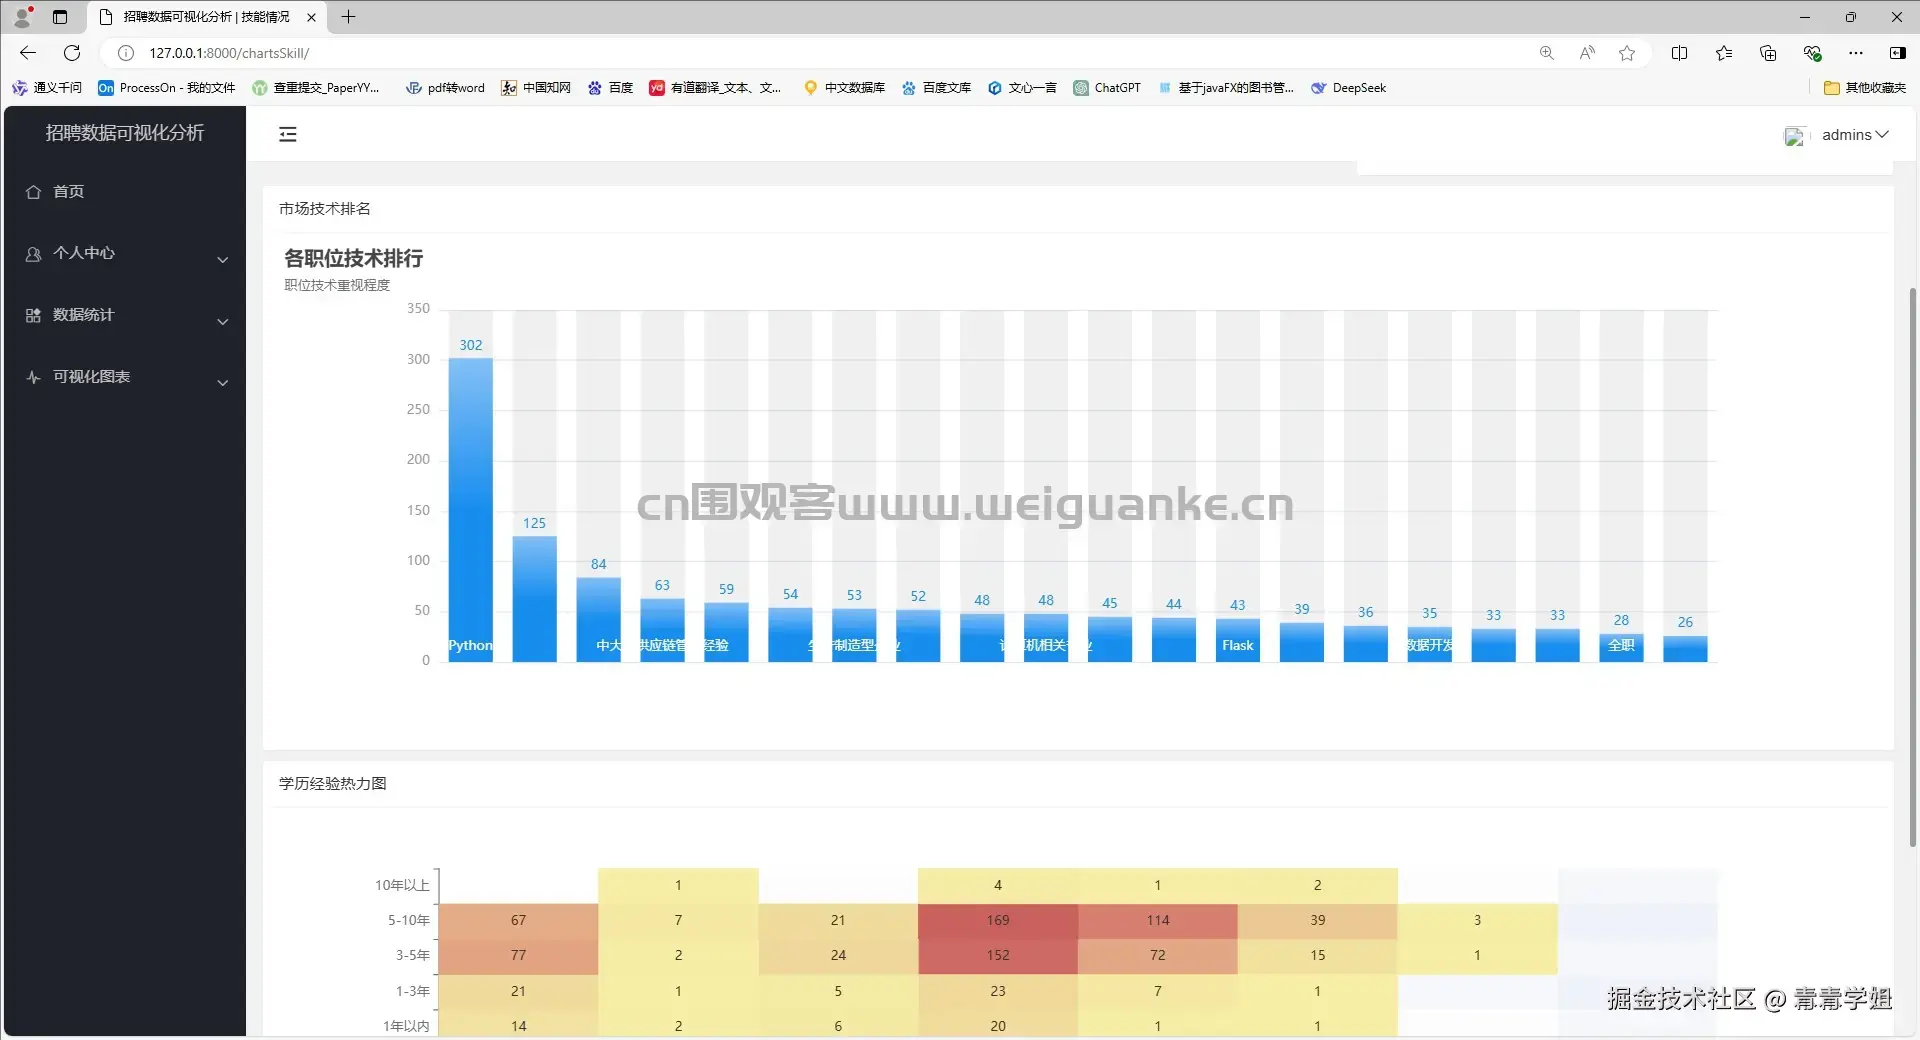1920x1040 pixels.
Task: Add this page to favorites with the star
Action: 1627,53
